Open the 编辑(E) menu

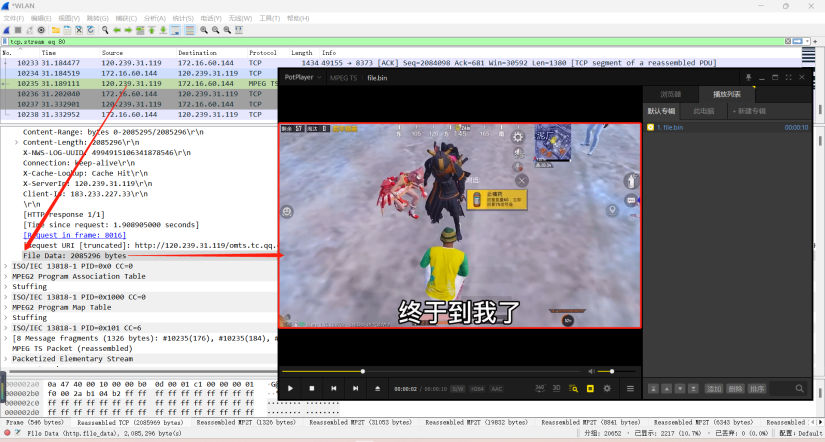pyautogui.click(x=41, y=18)
